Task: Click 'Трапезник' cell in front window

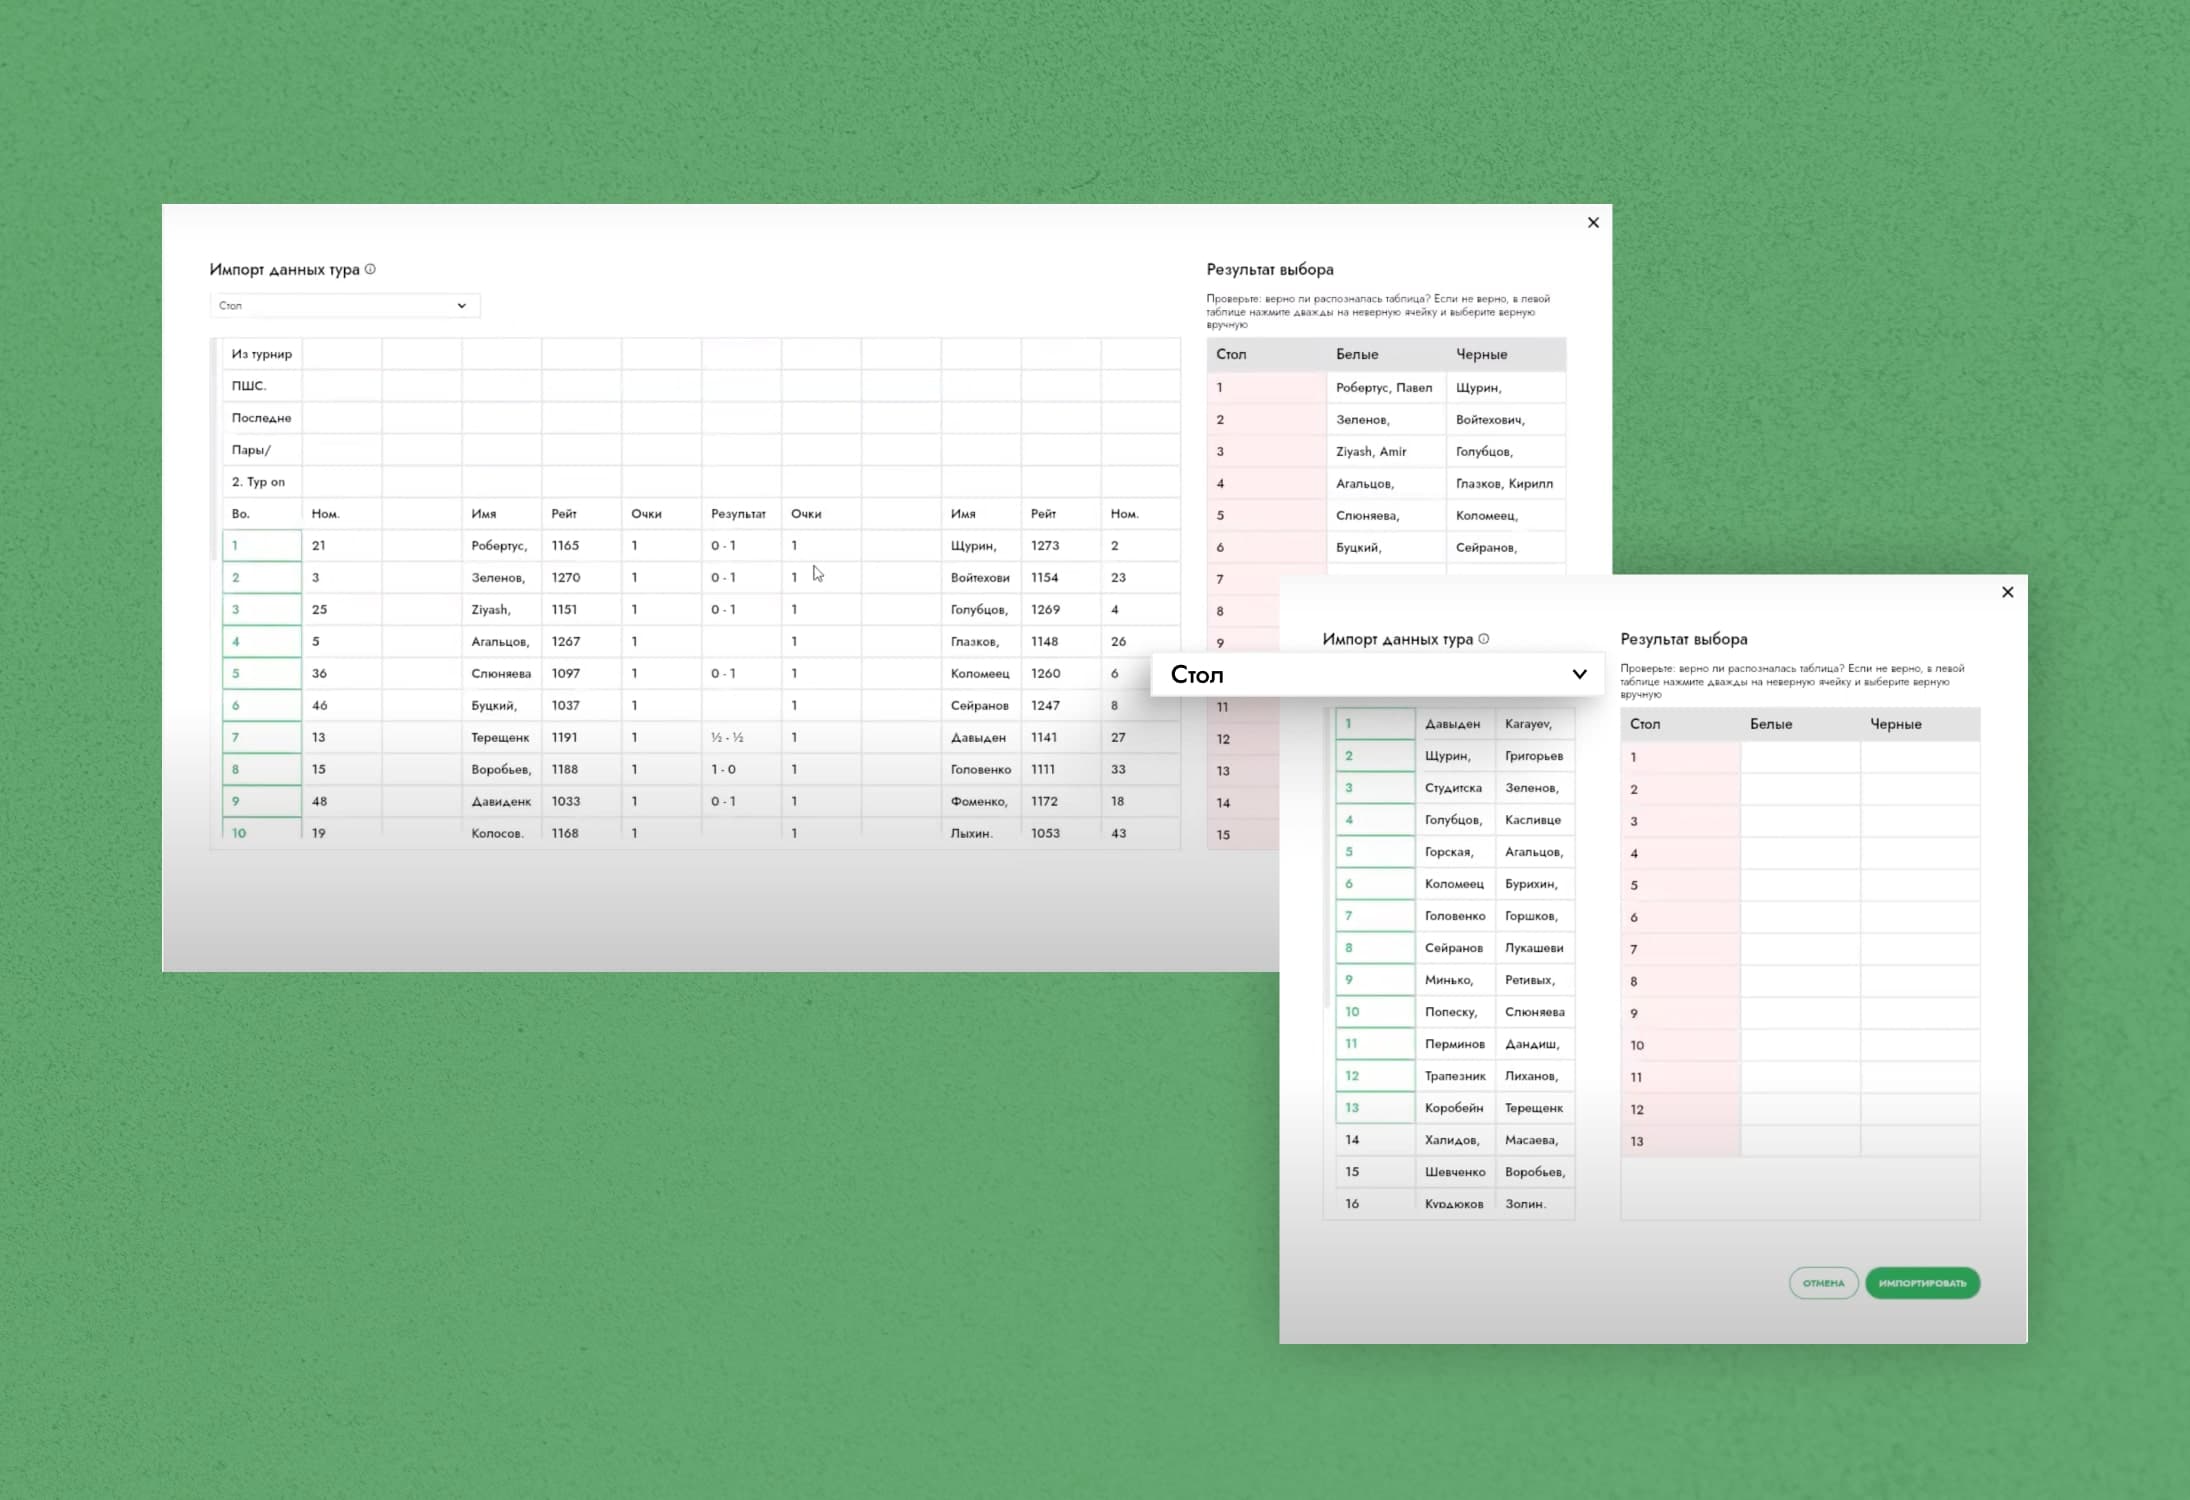Action: pyautogui.click(x=1455, y=1076)
